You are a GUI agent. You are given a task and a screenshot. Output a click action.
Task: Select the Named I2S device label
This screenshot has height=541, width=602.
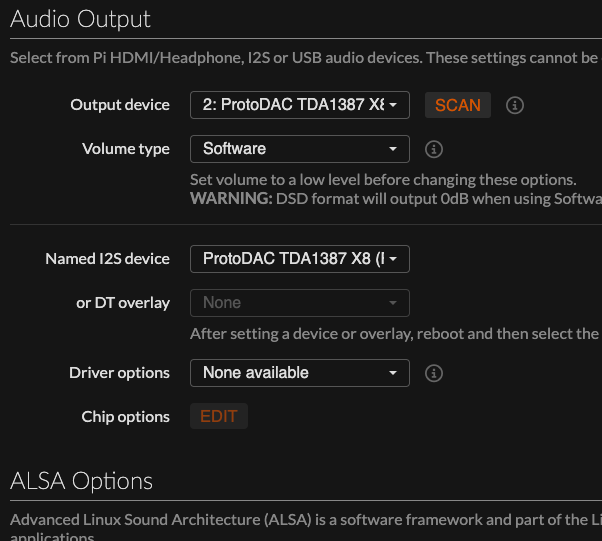pyautogui.click(x=108, y=259)
